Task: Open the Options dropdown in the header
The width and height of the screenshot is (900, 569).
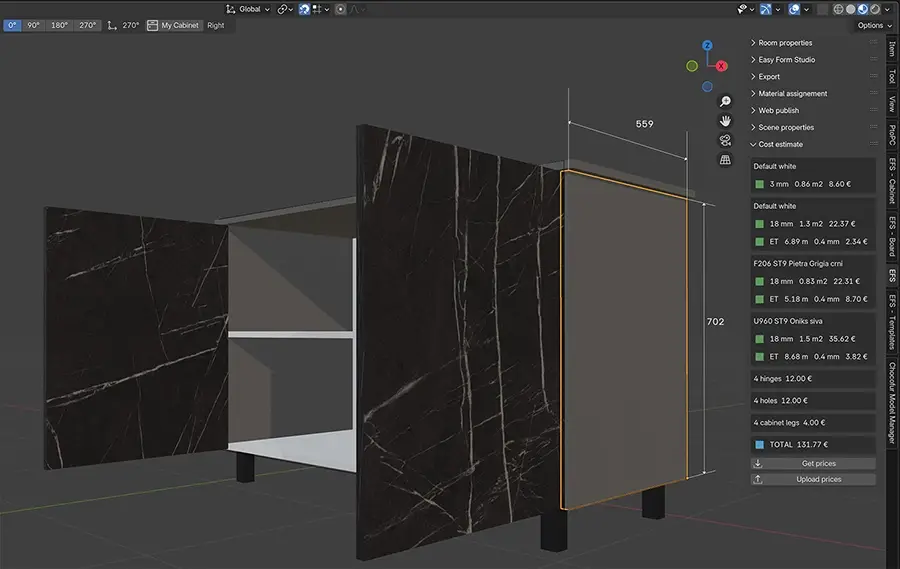Action: [873, 25]
